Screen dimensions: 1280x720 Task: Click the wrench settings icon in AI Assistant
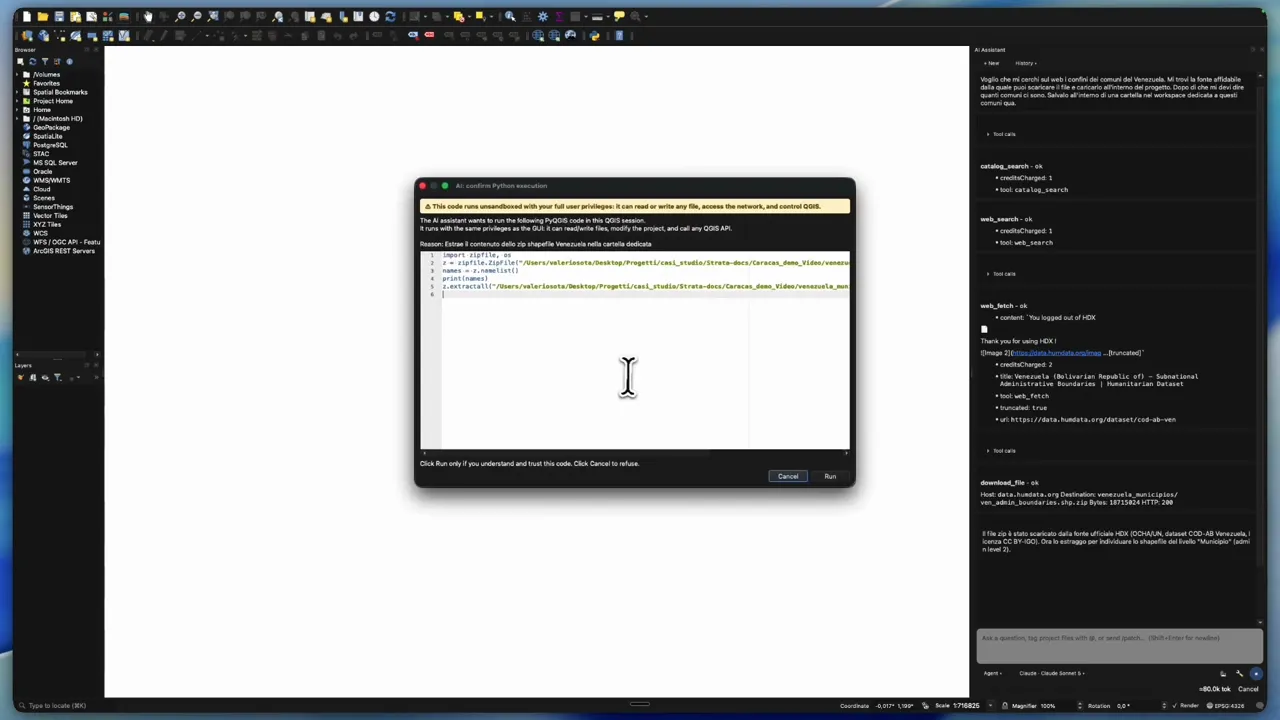[x=1240, y=673]
